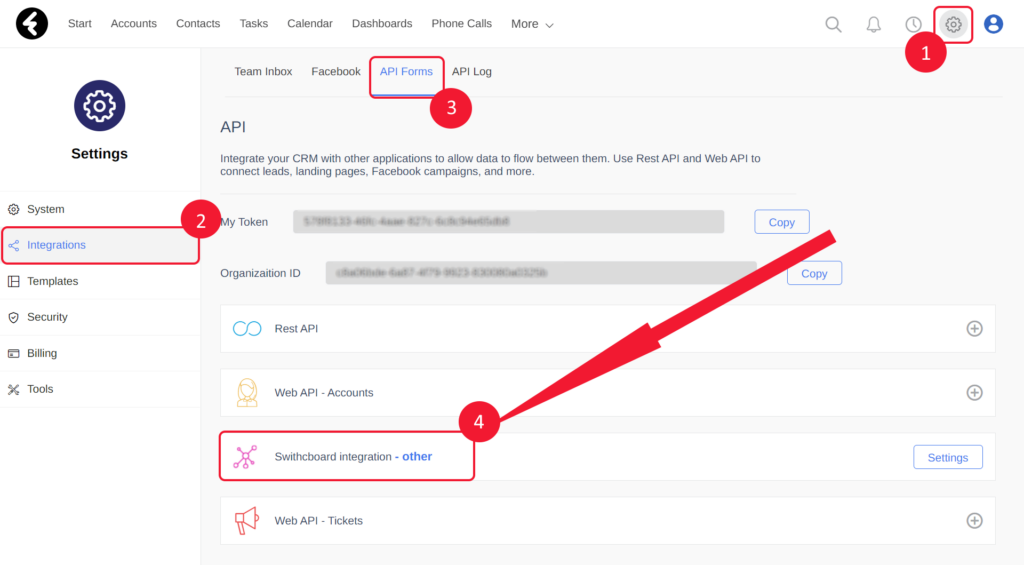The width and height of the screenshot is (1024, 565).
Task: Open the recent history clock icon
Action: pyautogui.click(x=913, y=24)
